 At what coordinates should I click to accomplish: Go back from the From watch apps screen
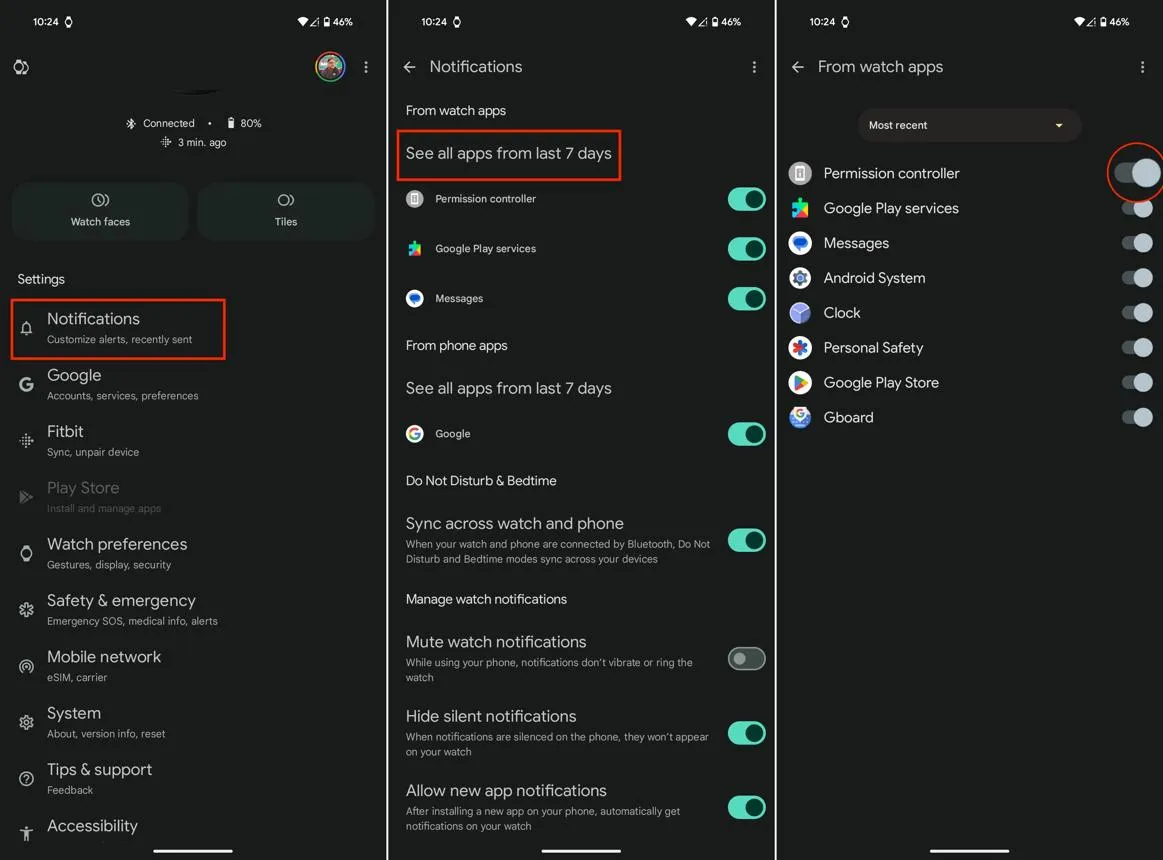798,67
